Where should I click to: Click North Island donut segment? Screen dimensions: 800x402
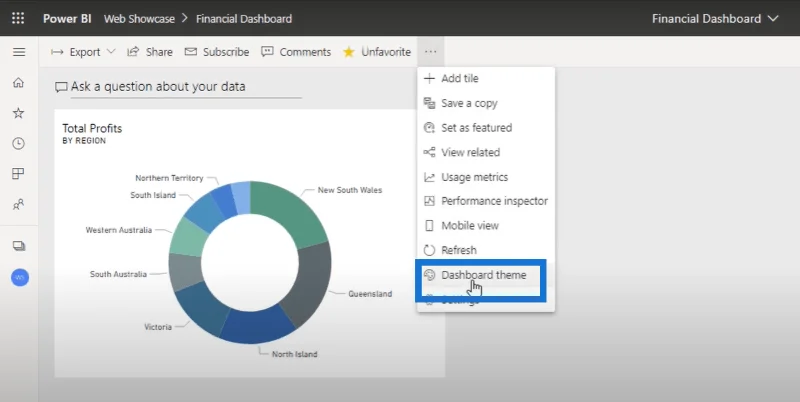click(255, 324)
